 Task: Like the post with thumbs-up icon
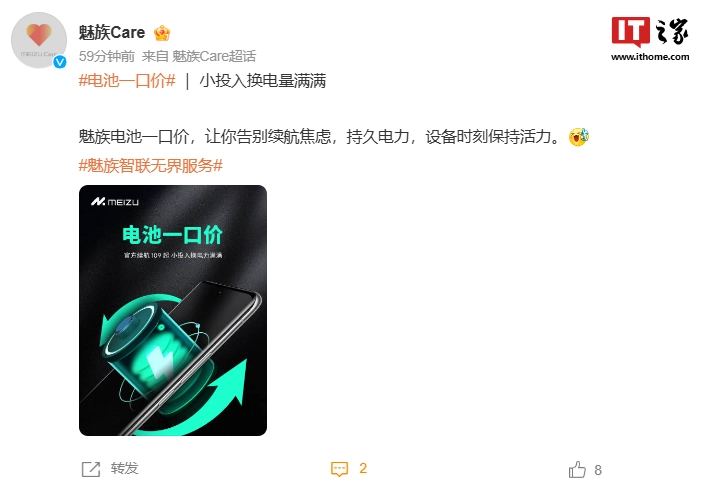pos(577,469)
